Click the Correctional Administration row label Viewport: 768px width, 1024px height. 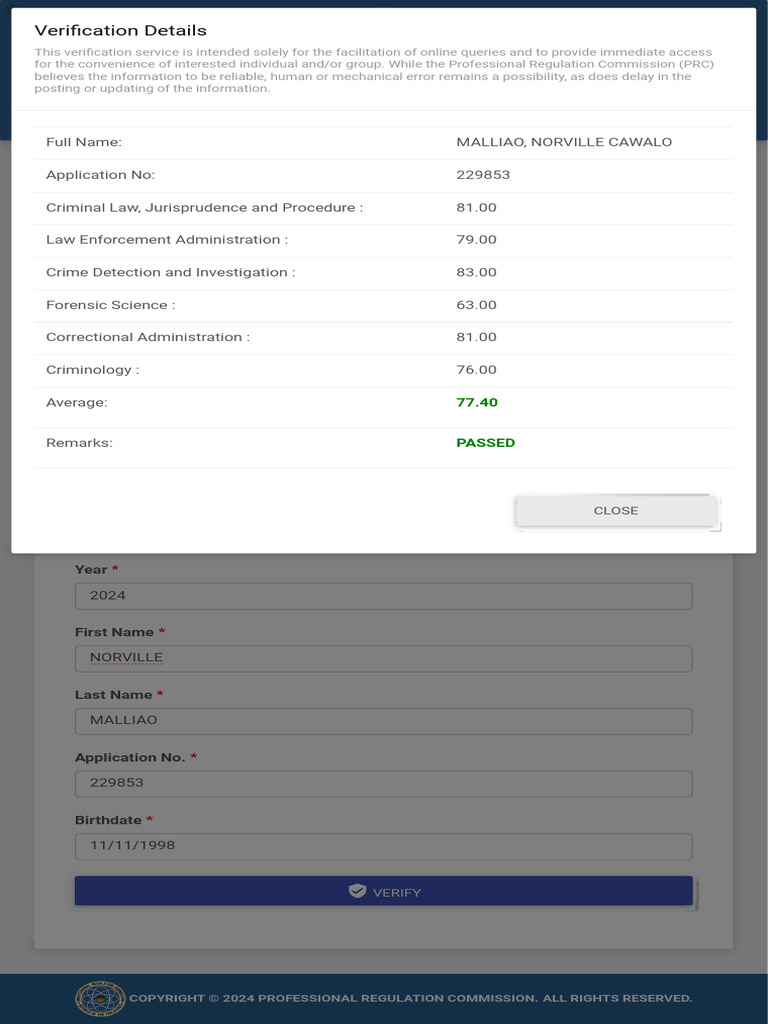148,337
